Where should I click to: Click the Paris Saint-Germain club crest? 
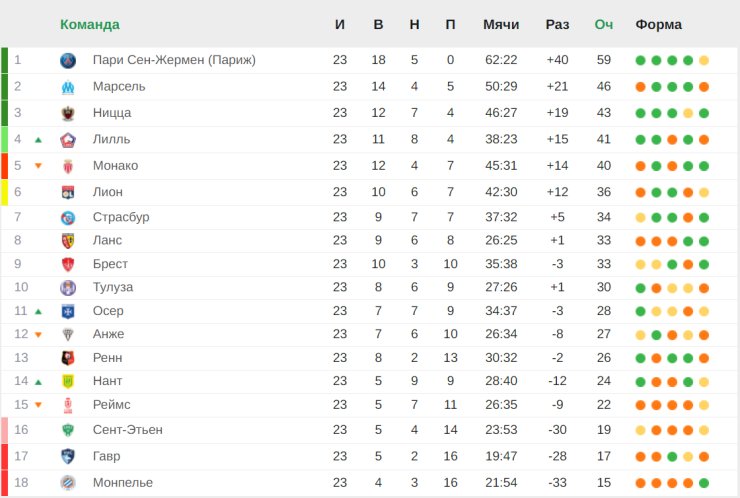pyautogui.click(x=68, y=60)
